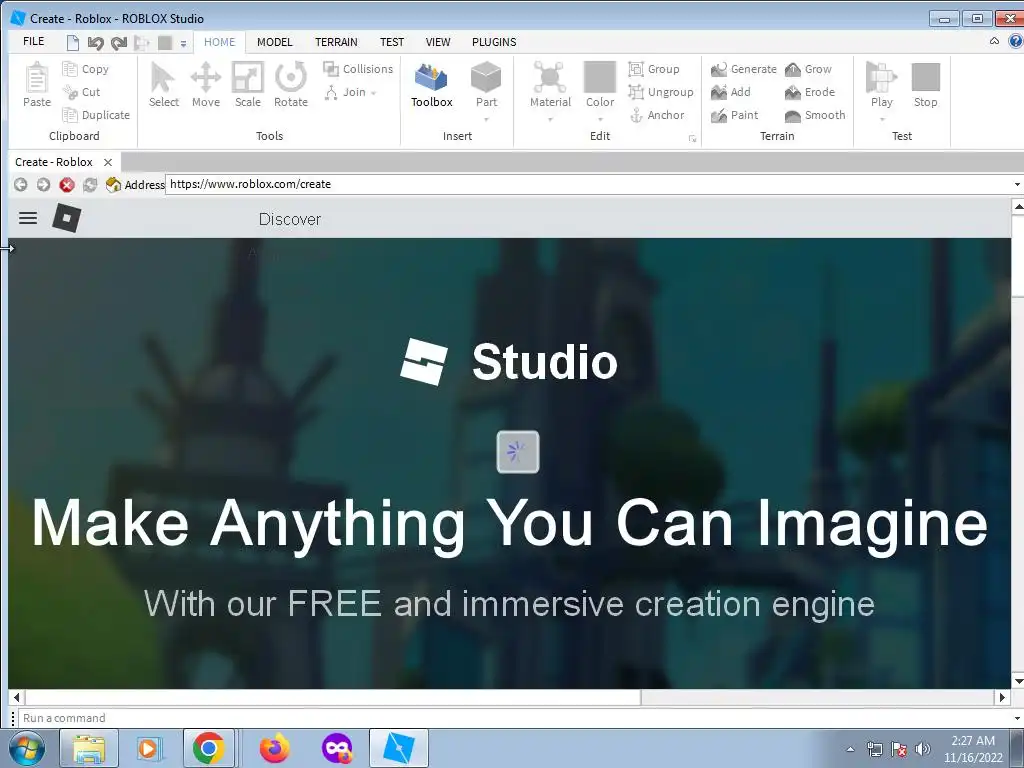The width and height of the screenshot is (1024, 768).
Task: Stop loading the page
Action: (x=67, y=185)
